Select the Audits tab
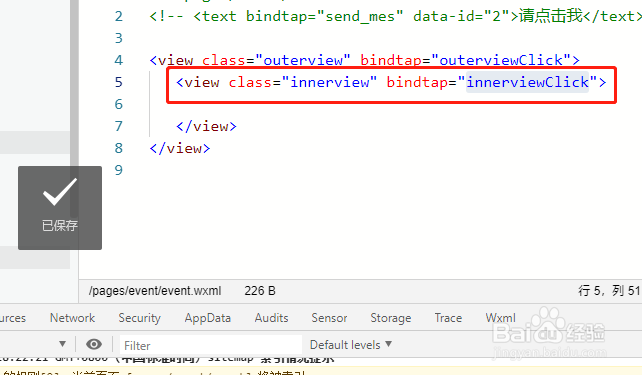Viewport: 642px width, 375px height. click(271, 318)
